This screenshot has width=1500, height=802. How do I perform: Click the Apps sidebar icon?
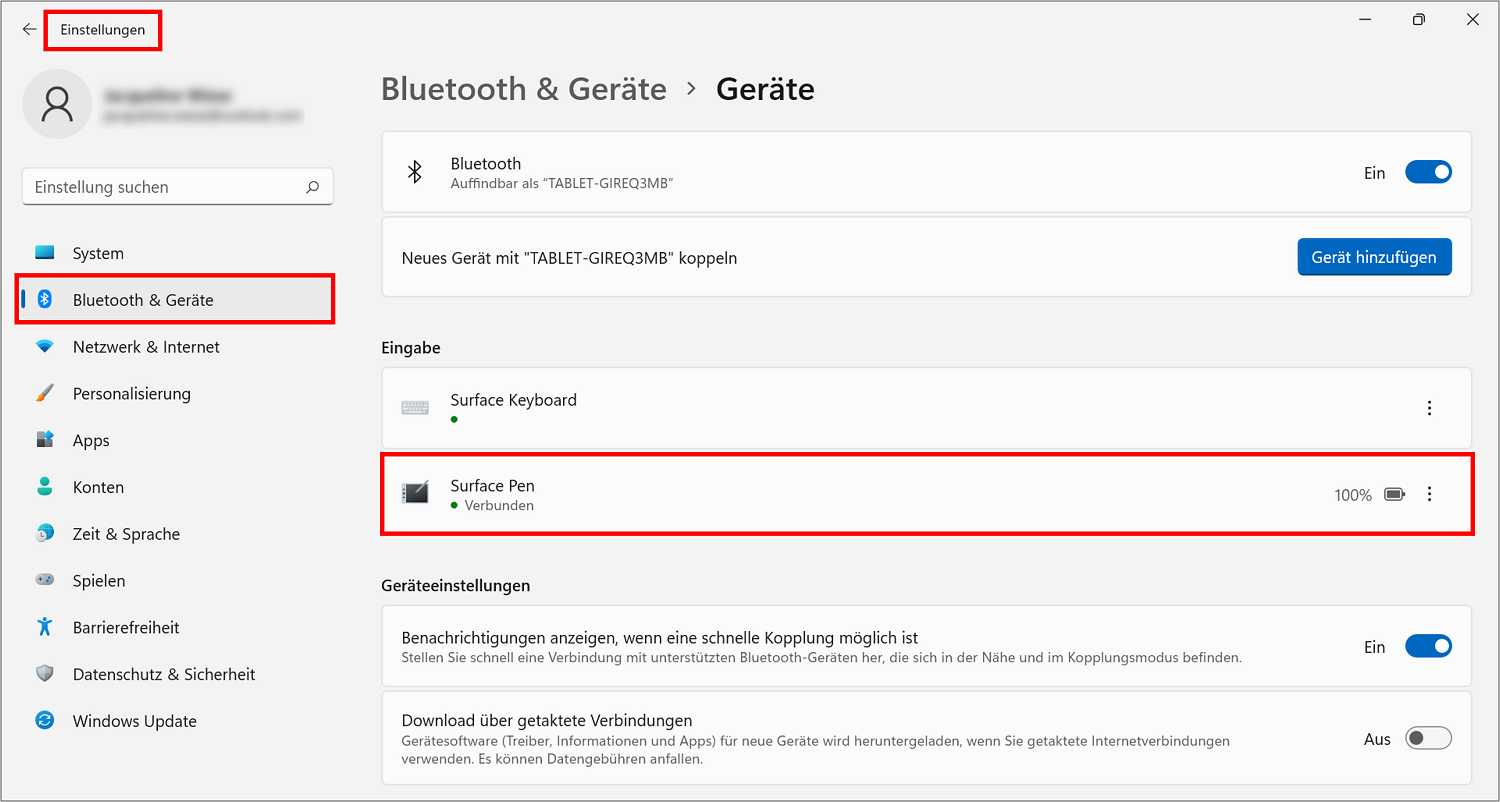click(x=45, y=440)
